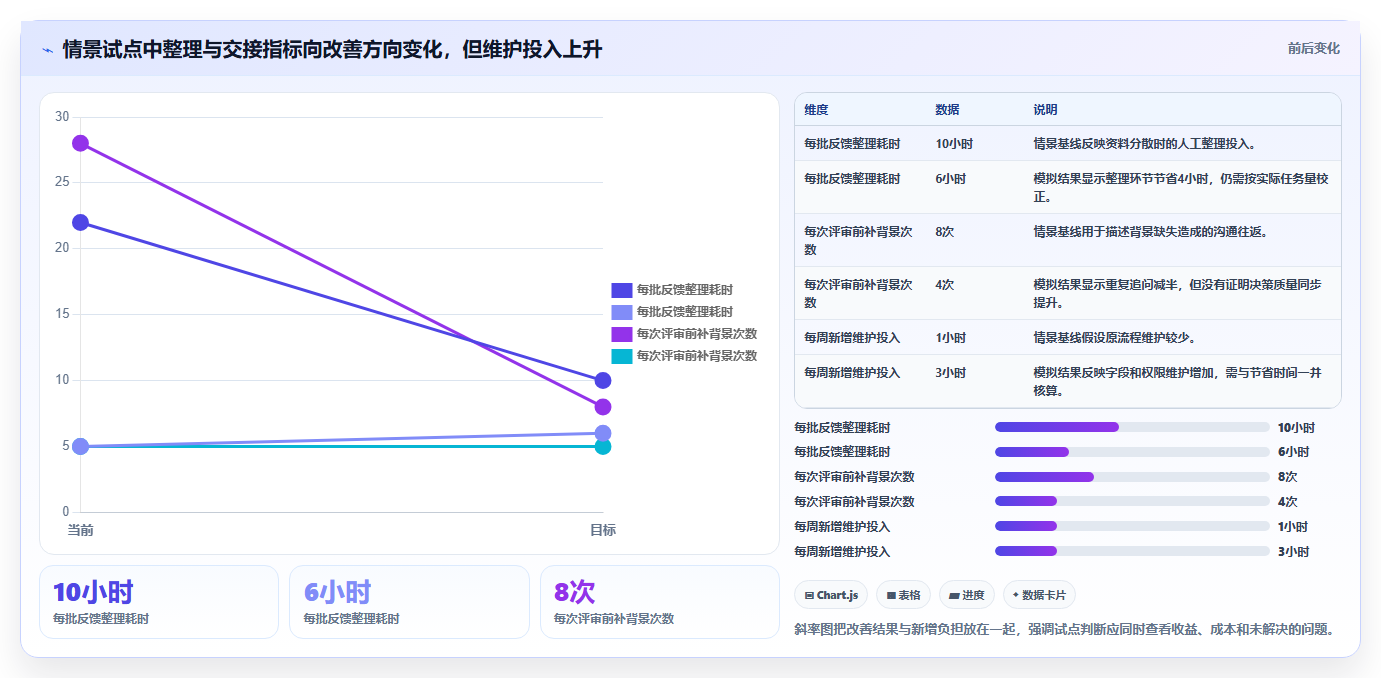Viewport: 1381px width, 678px height.
Task: Click the note 情景基线用于描述背景缺失造成的沟通往返
Action: 1150,232
